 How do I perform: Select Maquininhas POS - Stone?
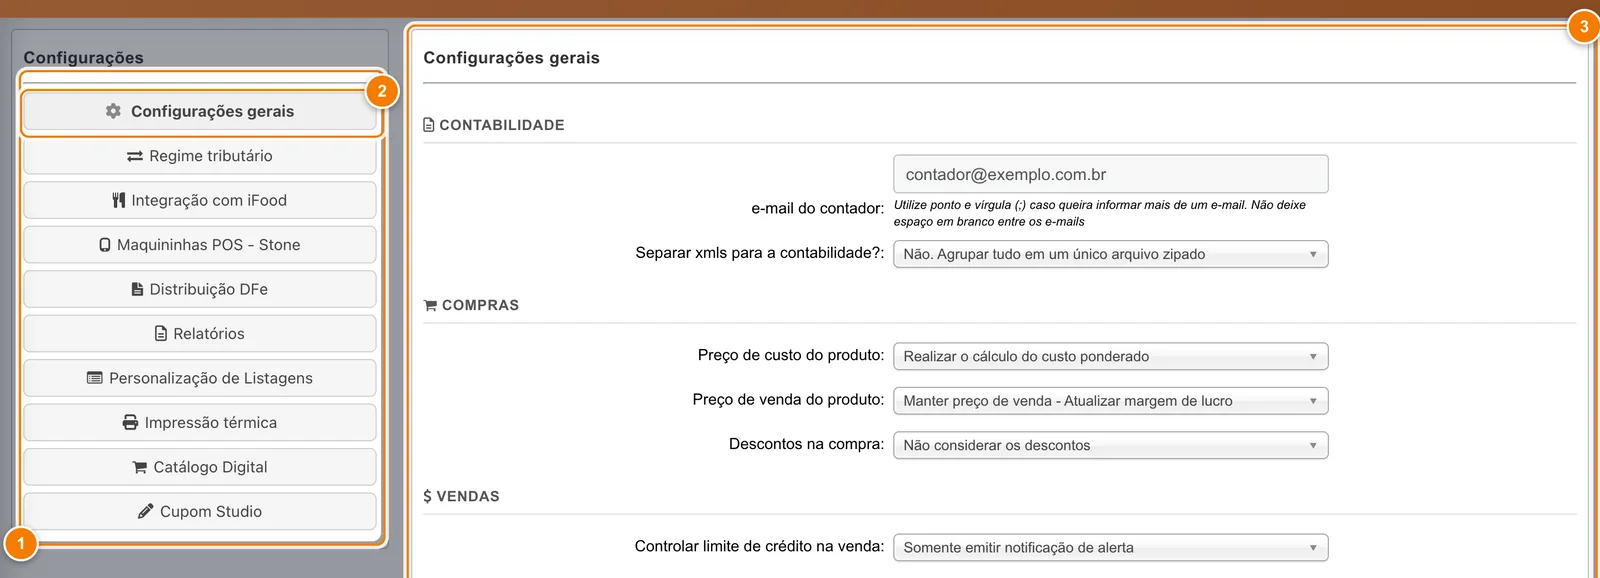(x=200, y=245)
